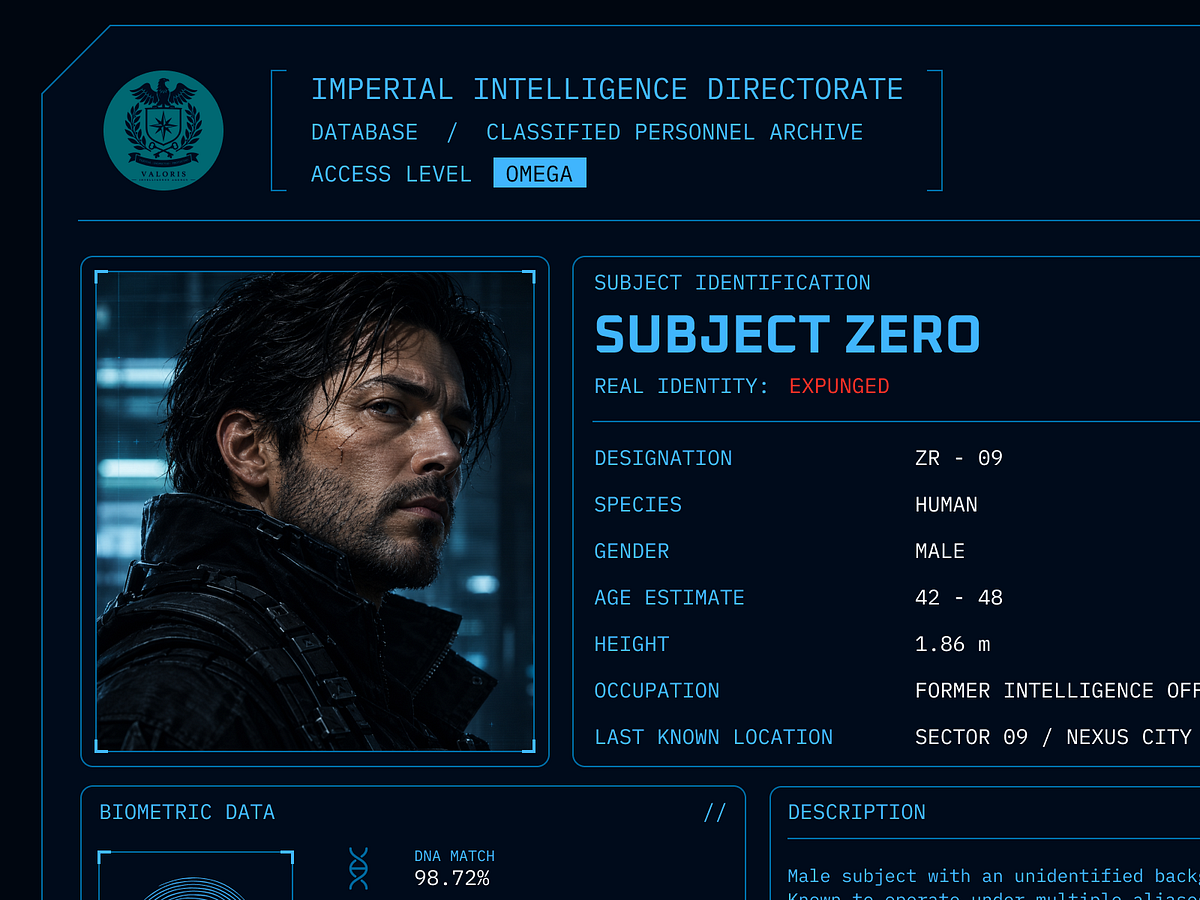Image resolution: width=1200 pixels, height=900 pixels.
Task: Click the HEIGHT field label
Action: click(632, 644)
